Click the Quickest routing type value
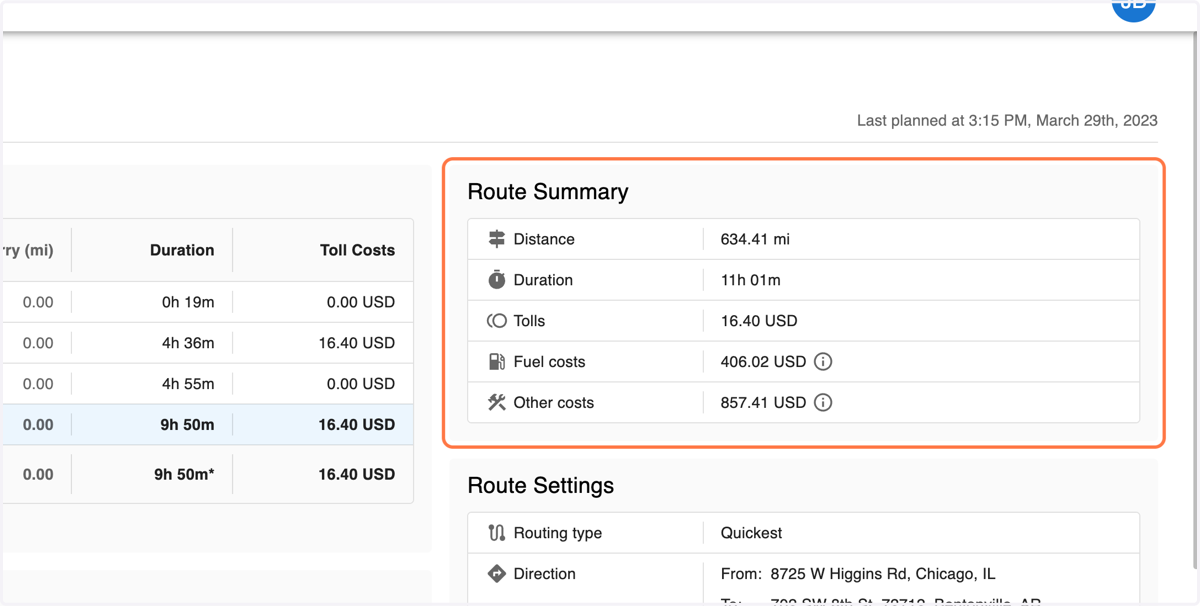 pyautogui.click(x=752, y=533)
